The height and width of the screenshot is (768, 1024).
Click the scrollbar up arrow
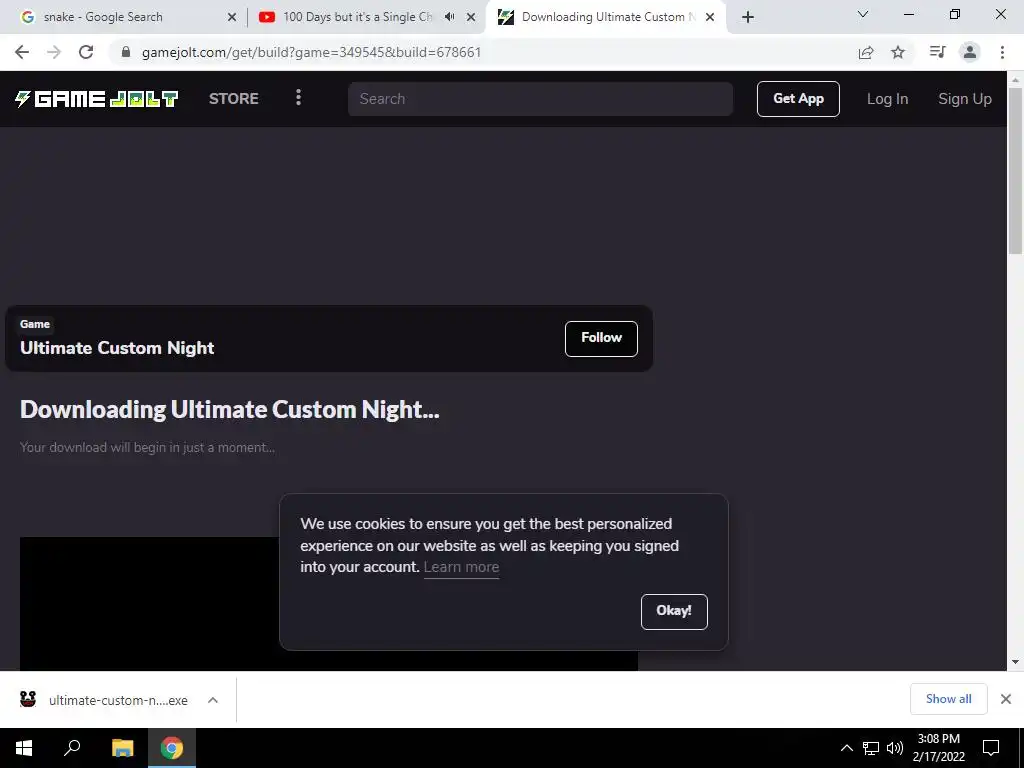(x=1015, y=80)
